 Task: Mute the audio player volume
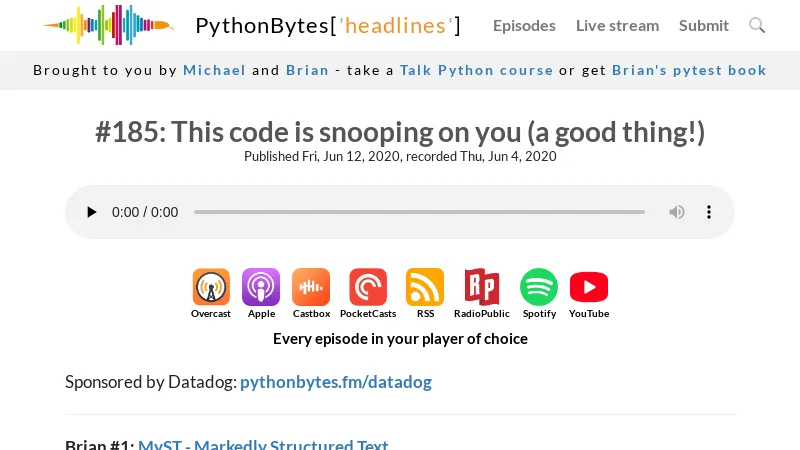[677, 212]
